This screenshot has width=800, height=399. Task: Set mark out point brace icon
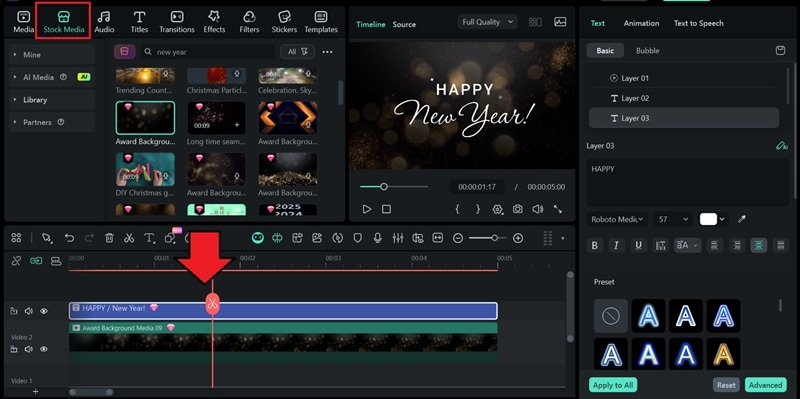pos(478,209)
